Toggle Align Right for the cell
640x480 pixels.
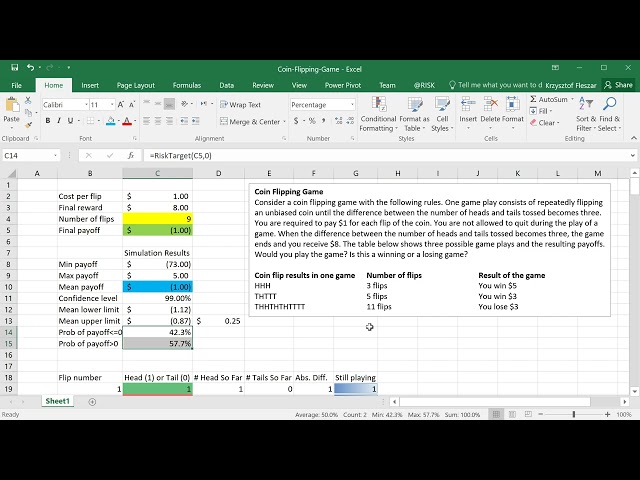click(169, 121)
